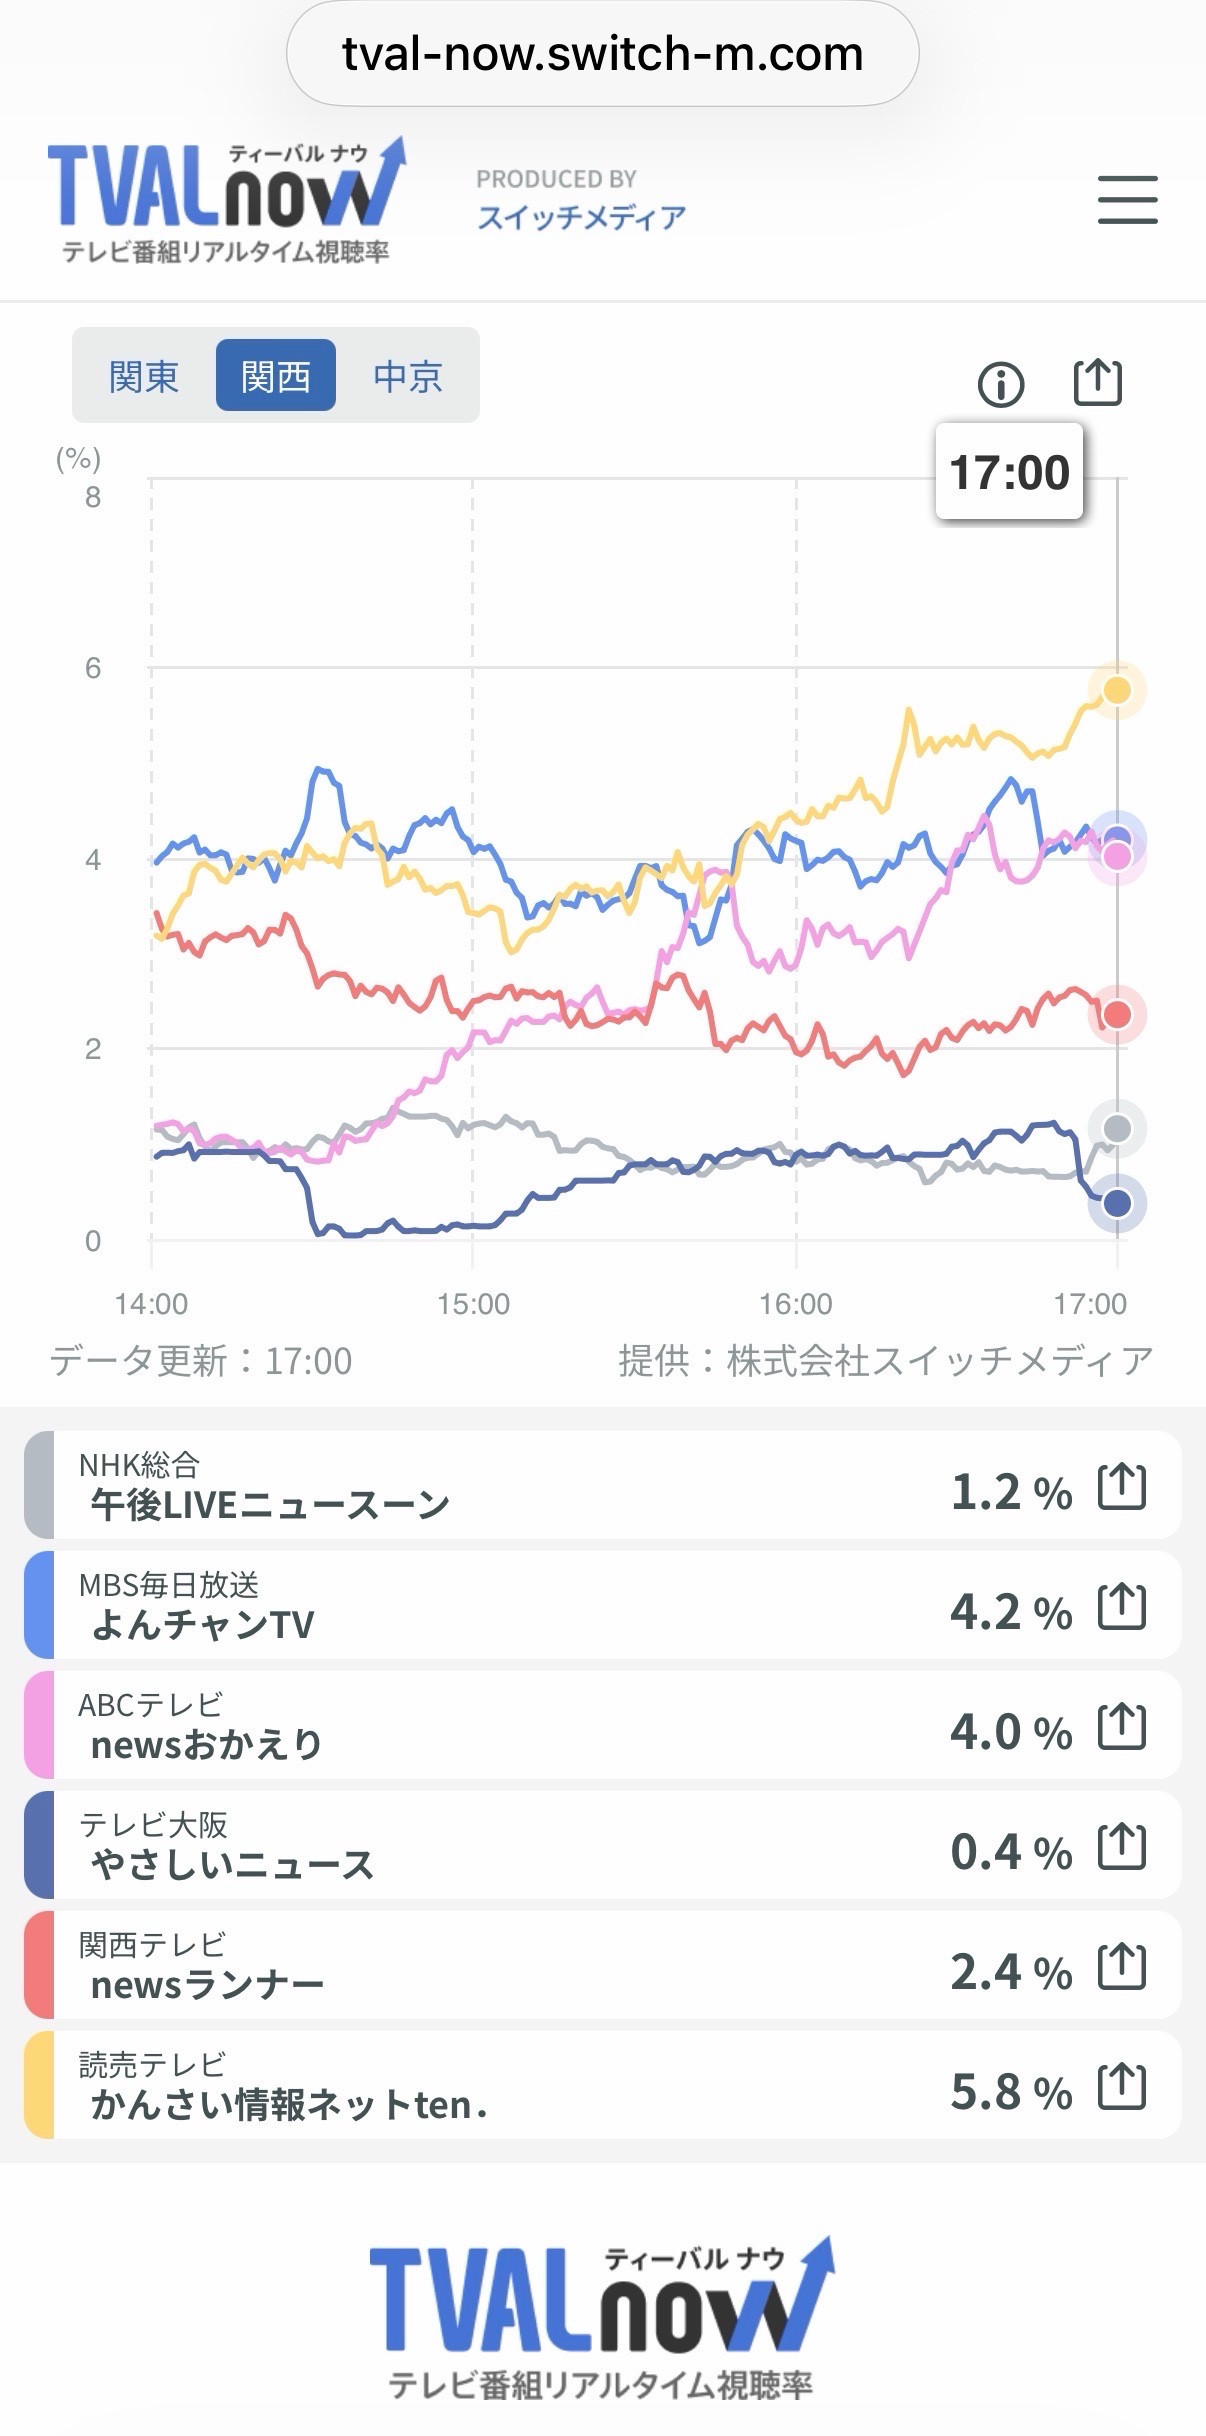Share the やさしいニュース rating
Image resolution: width=1206 pixels, height=2436 pixels.
(x=1122, y=1846)
